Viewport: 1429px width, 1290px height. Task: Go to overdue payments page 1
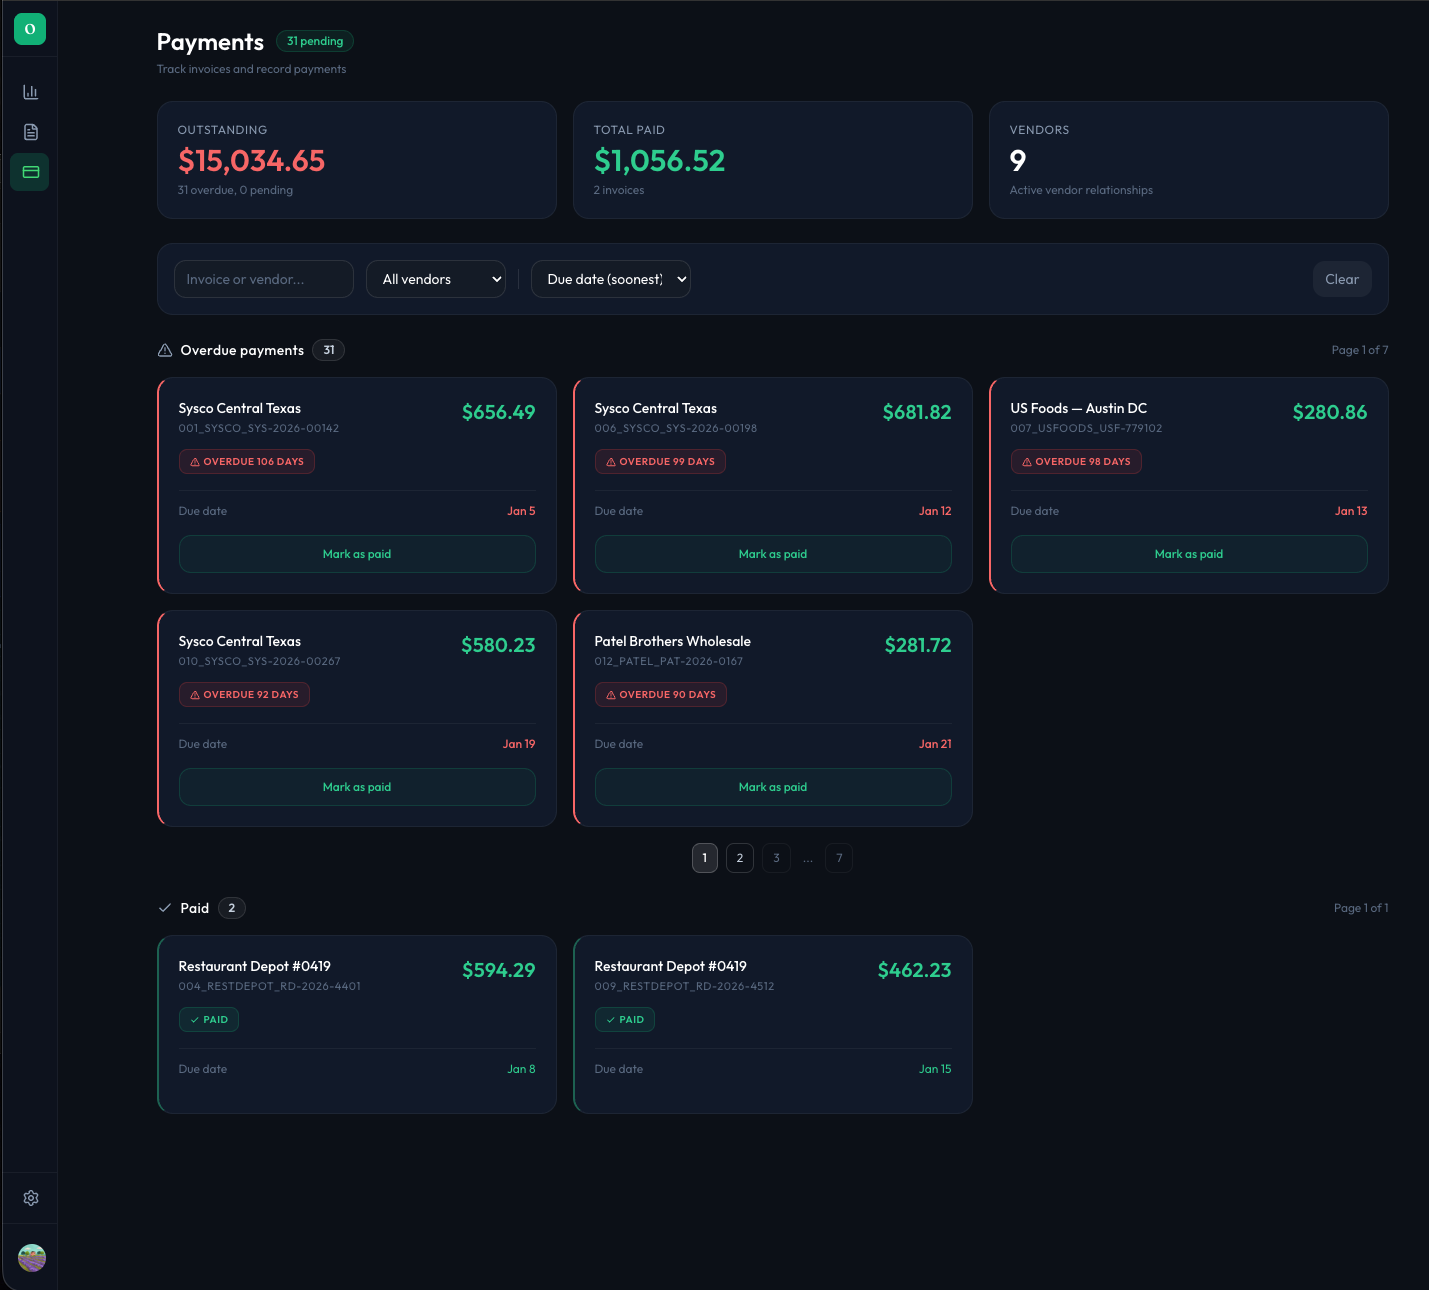pos(705,858)
